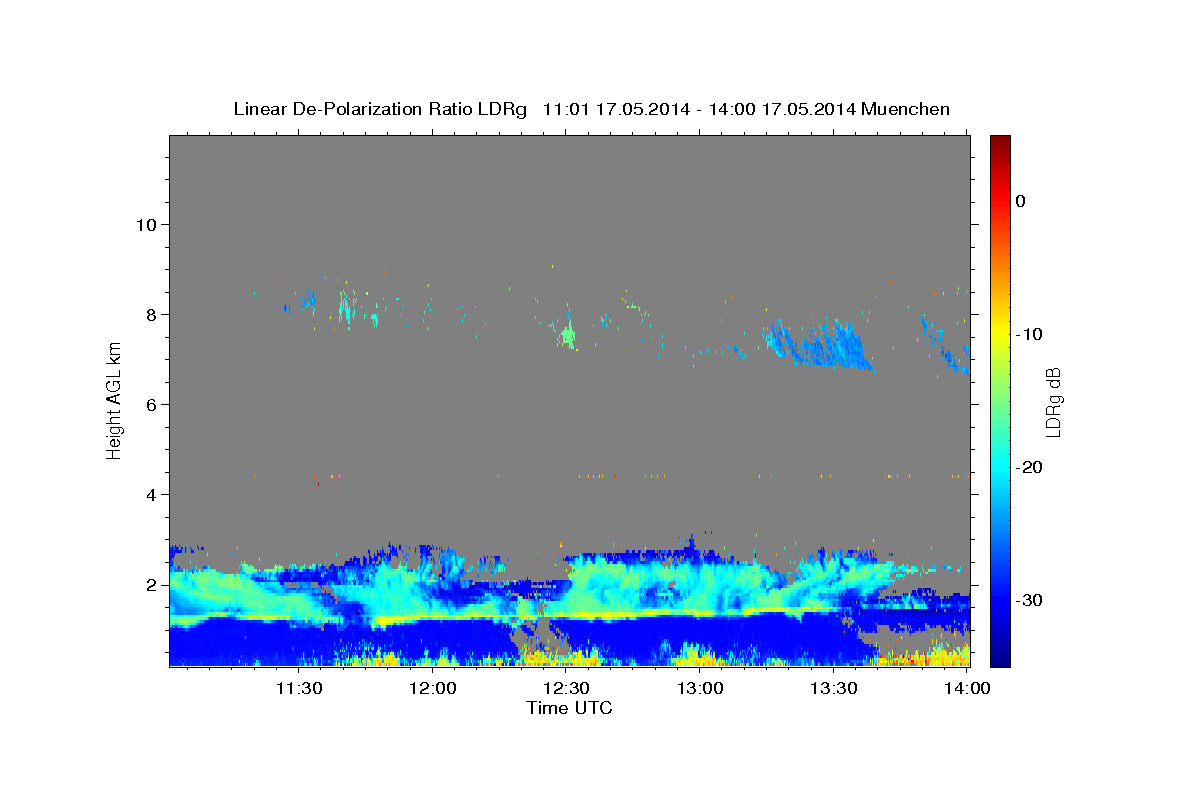Click the 13:00 time tick label
1200x800 pixels.
pos(700,689)
